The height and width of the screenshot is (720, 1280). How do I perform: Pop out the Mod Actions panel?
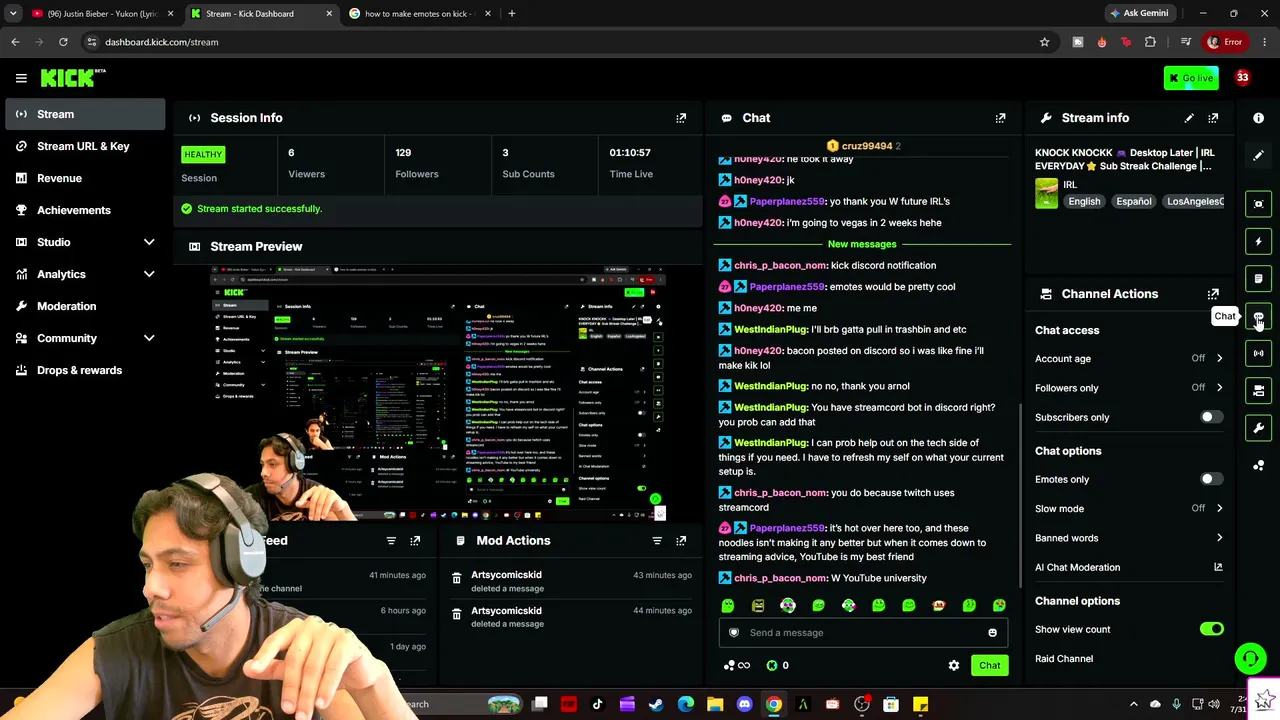(x=681, y=541)
